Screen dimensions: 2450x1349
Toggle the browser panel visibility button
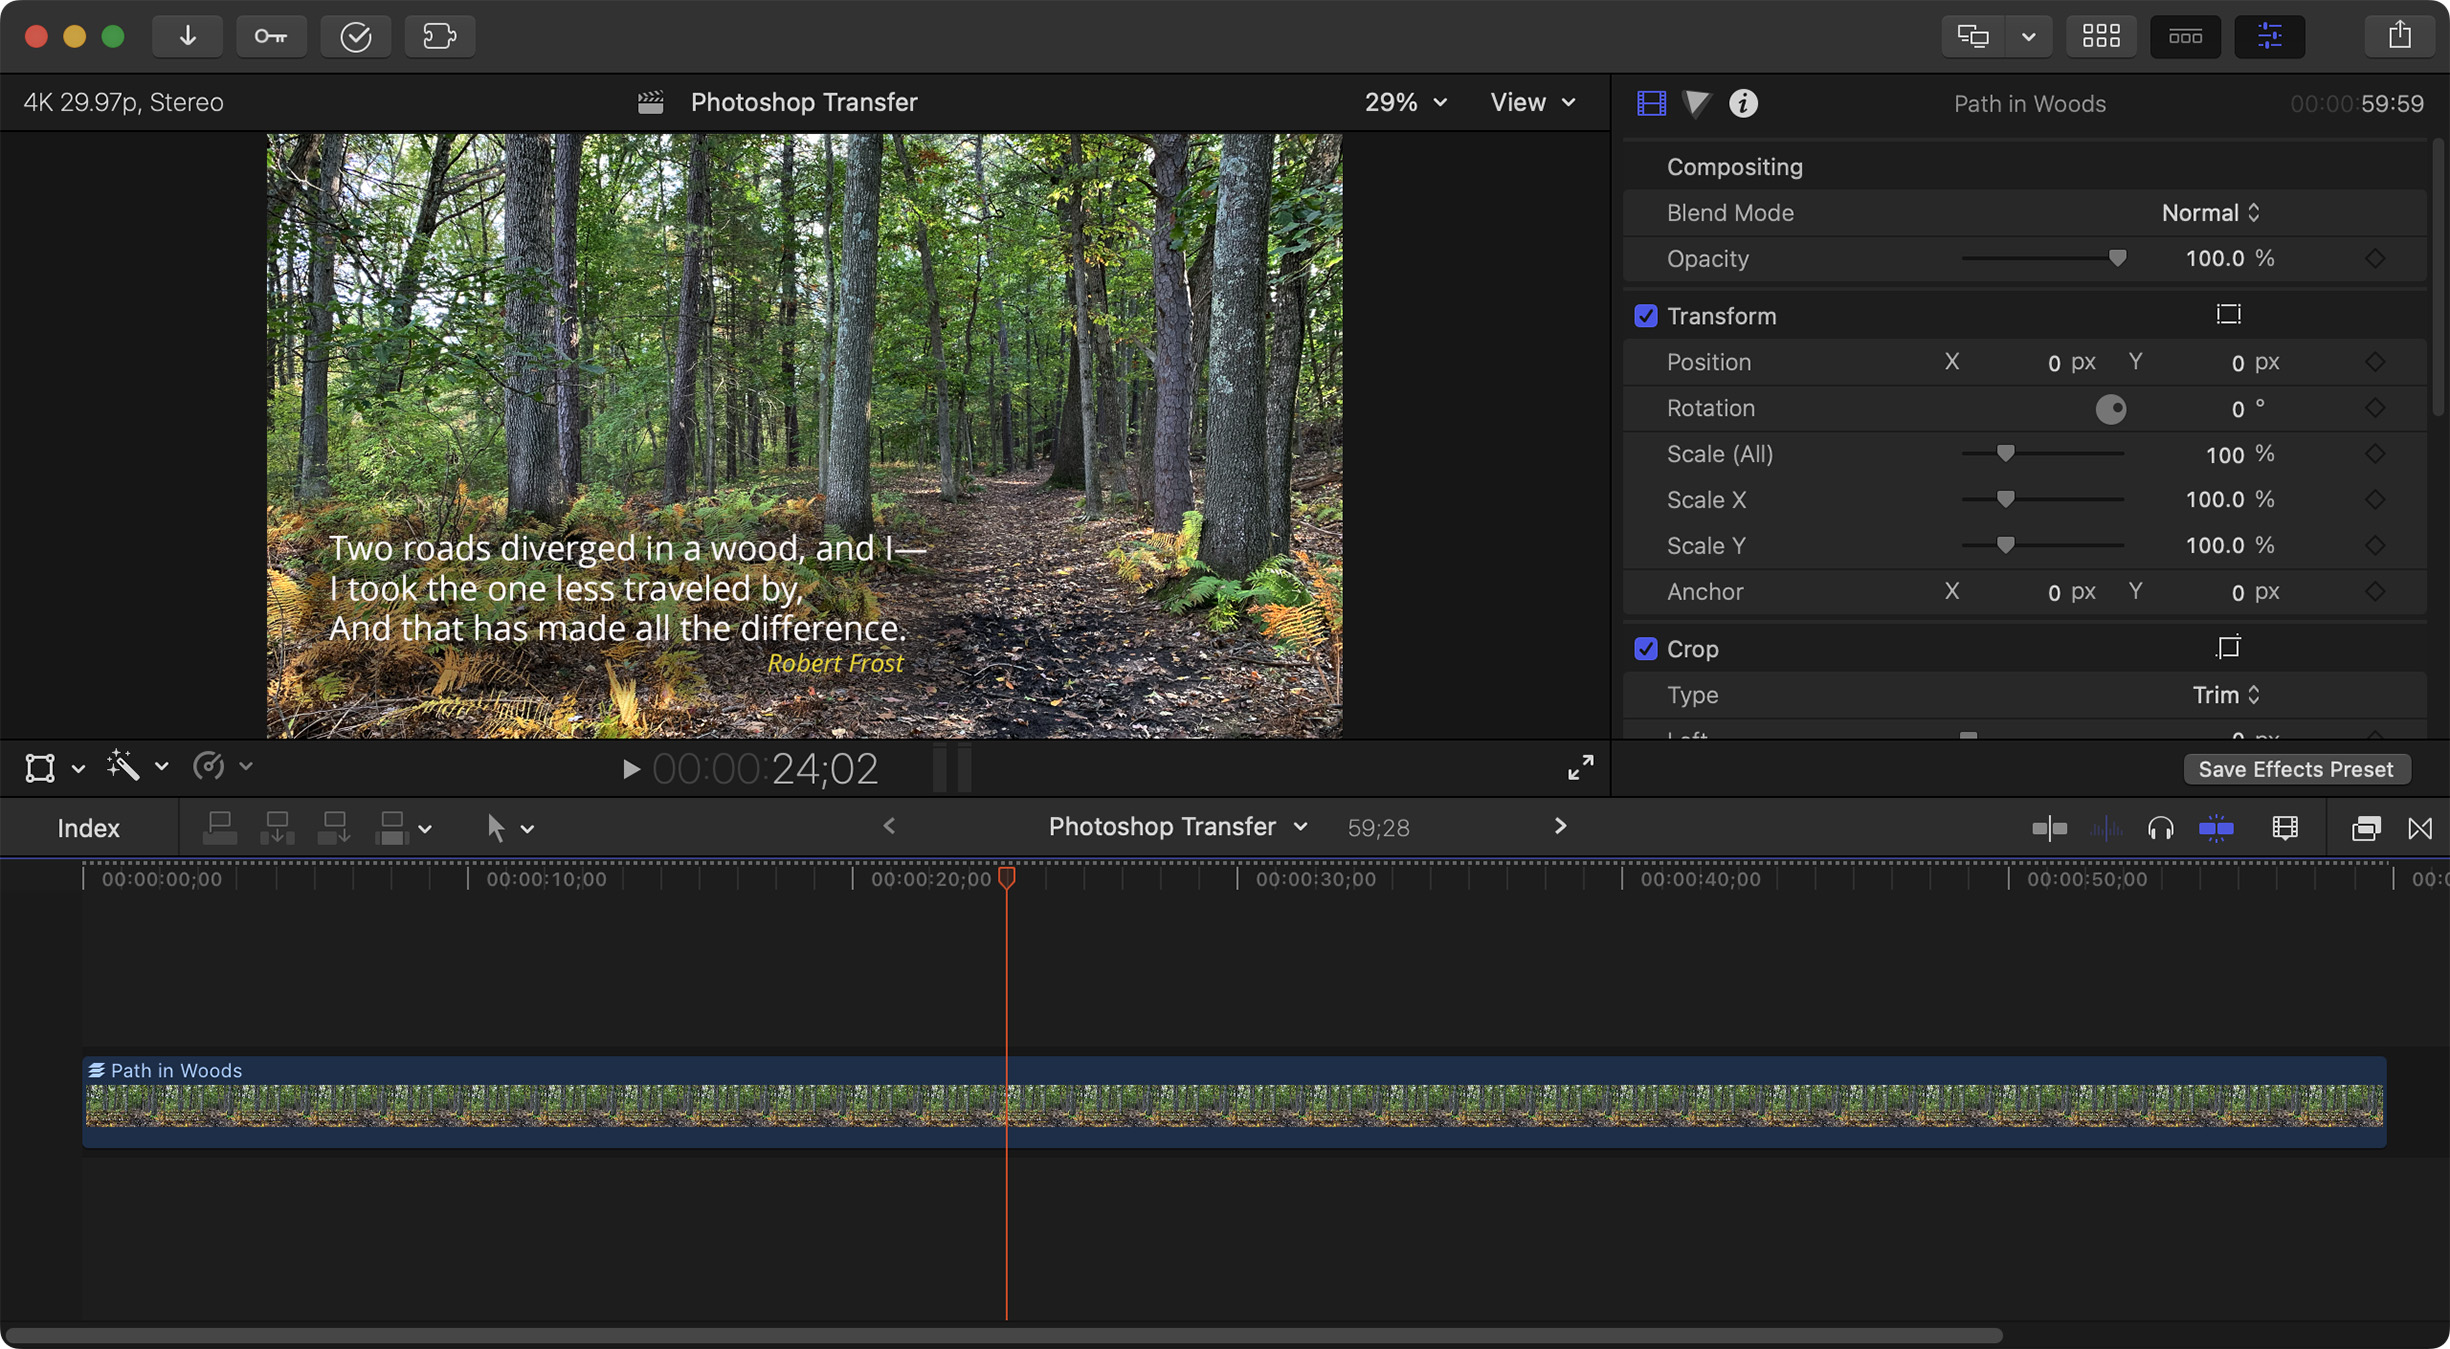tap(2100, 36)
